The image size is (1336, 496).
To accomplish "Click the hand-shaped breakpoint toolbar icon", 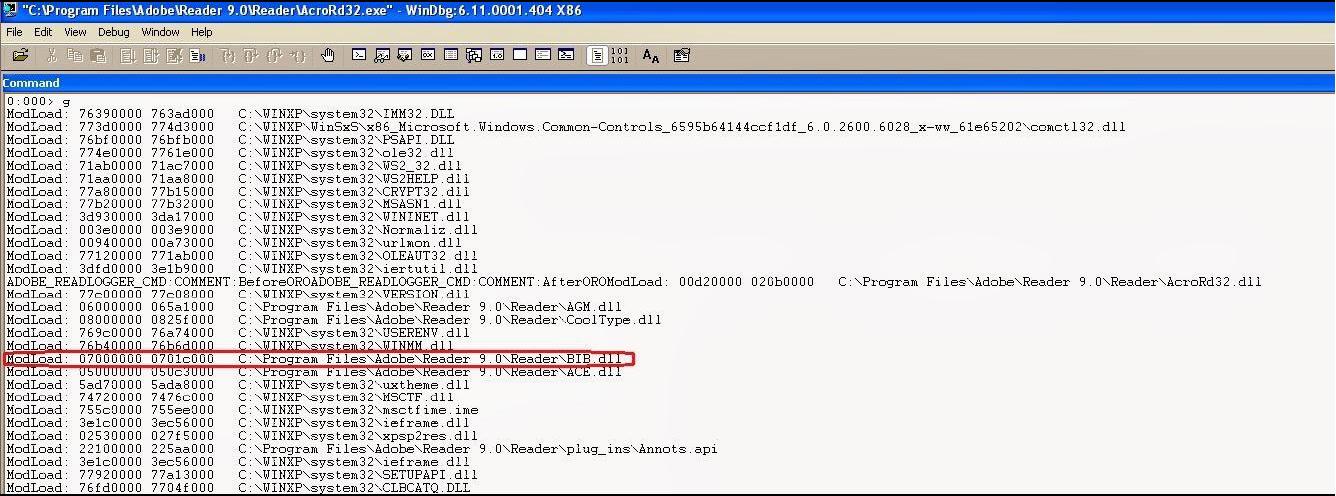I will coord(328,55).
